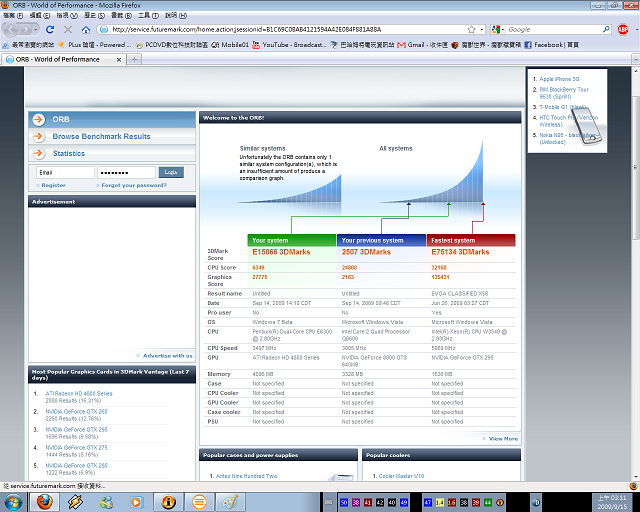Screen dimensions: 640x512
Task: Click the Bluetooth tray icon
Action: click(x=536, y=503)
